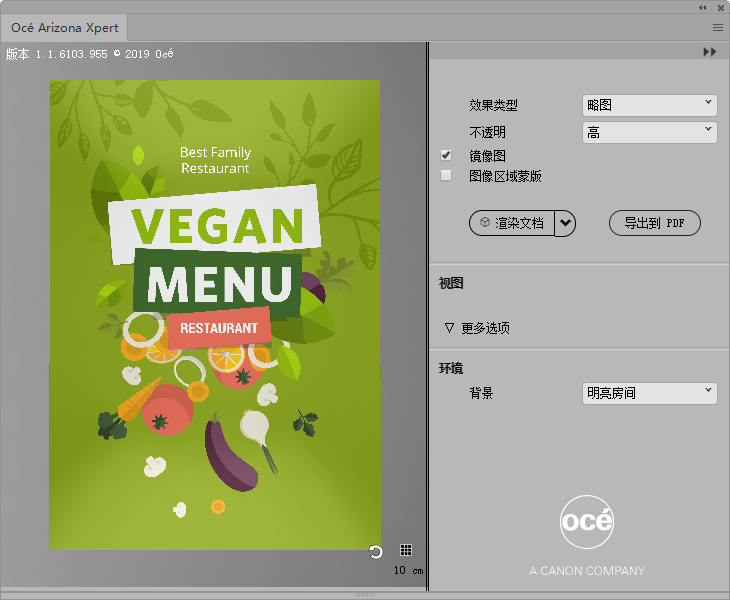Open the 背景 dropdown showing 明亮房间
730x600 pixels.
click(x=649, y=393)
